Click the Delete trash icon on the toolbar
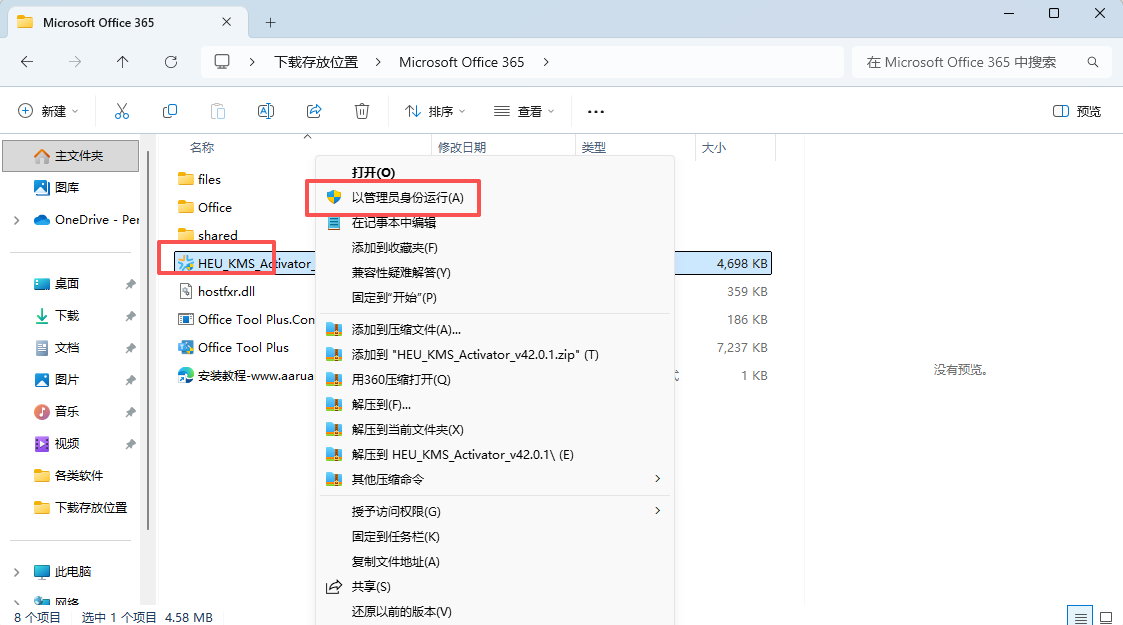1123x625 pixels. [361, 110]
